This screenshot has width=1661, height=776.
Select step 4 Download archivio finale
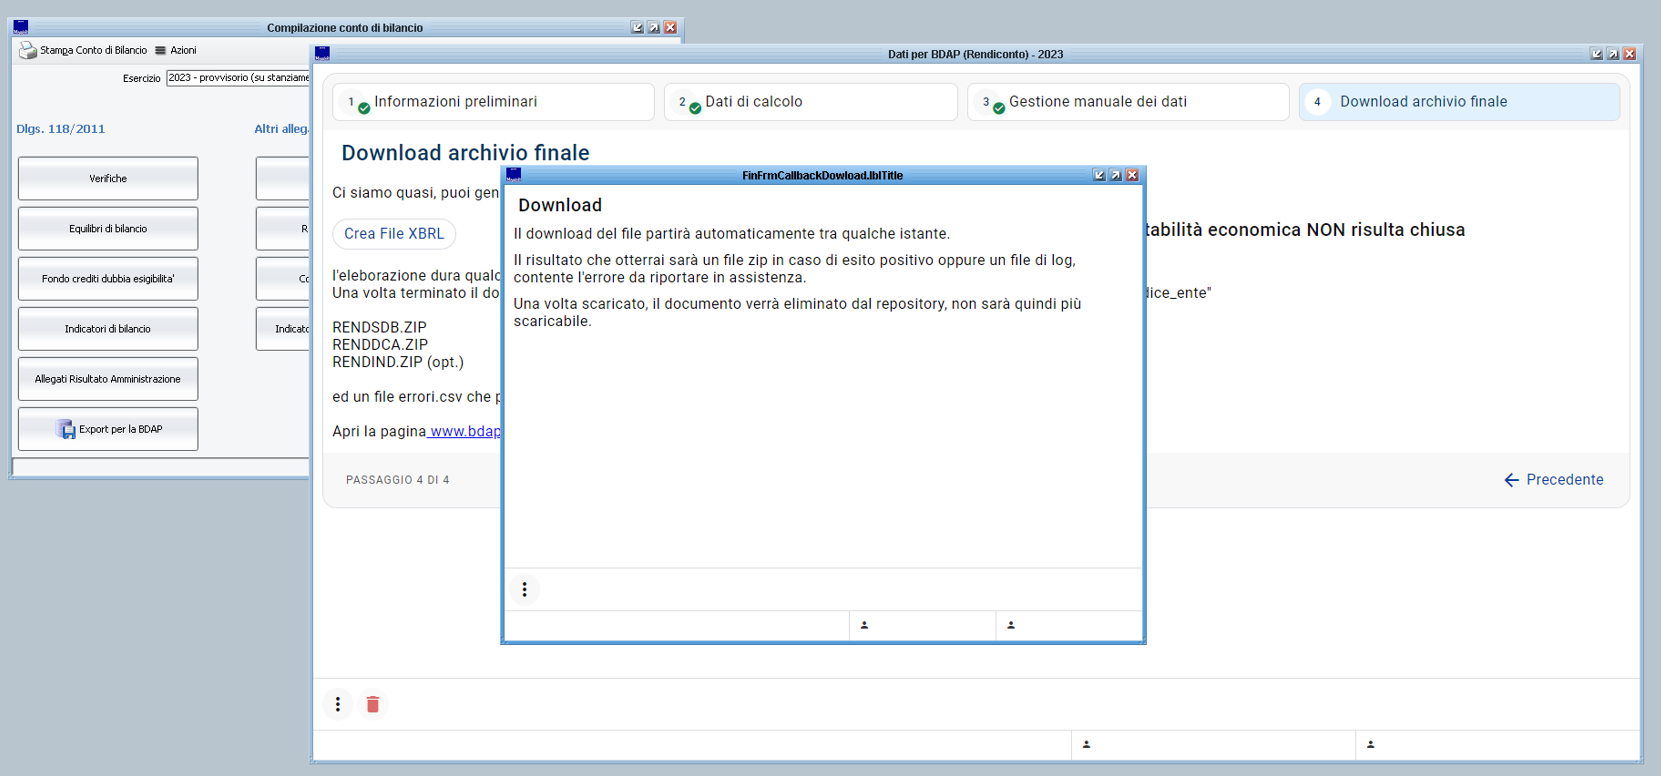point(1458,102)
